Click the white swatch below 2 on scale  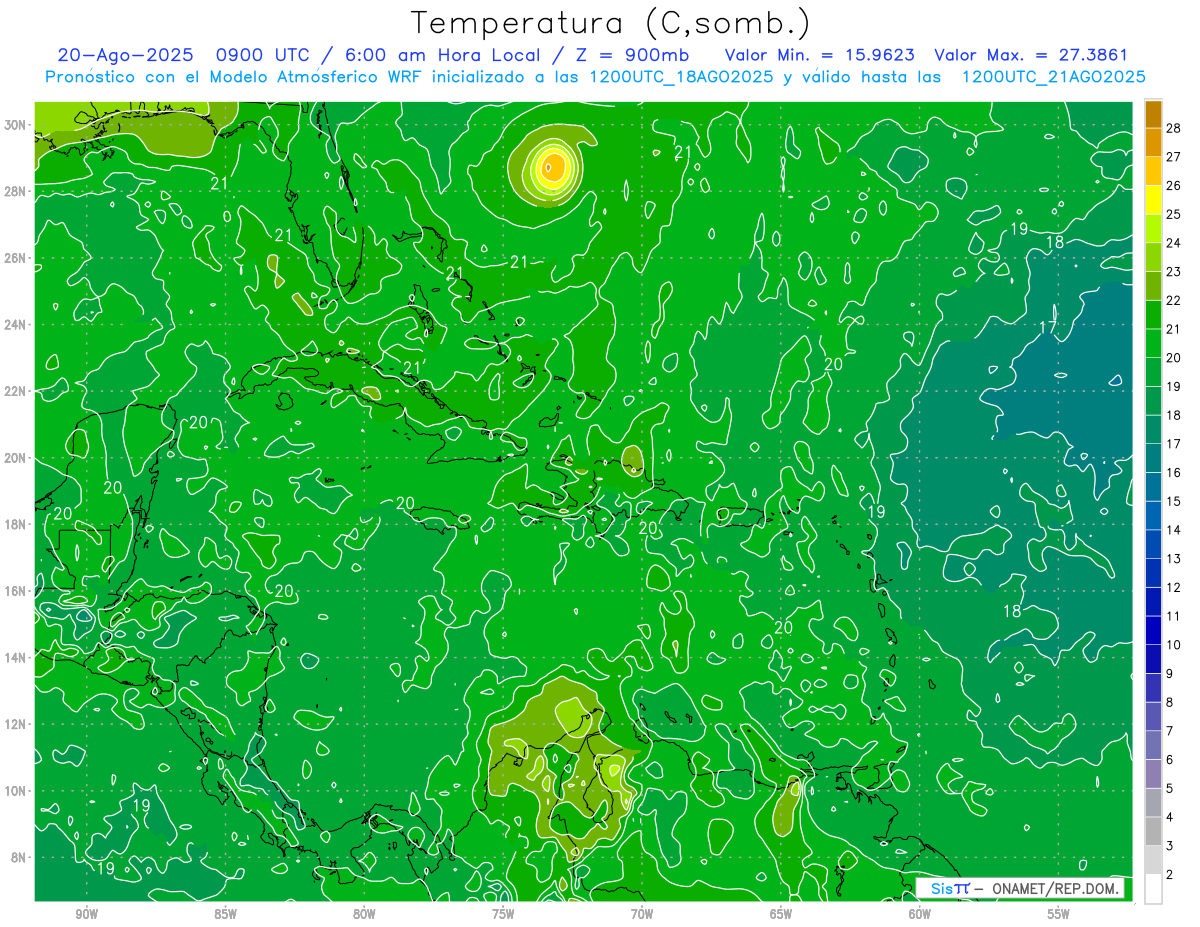point(1153,889)
